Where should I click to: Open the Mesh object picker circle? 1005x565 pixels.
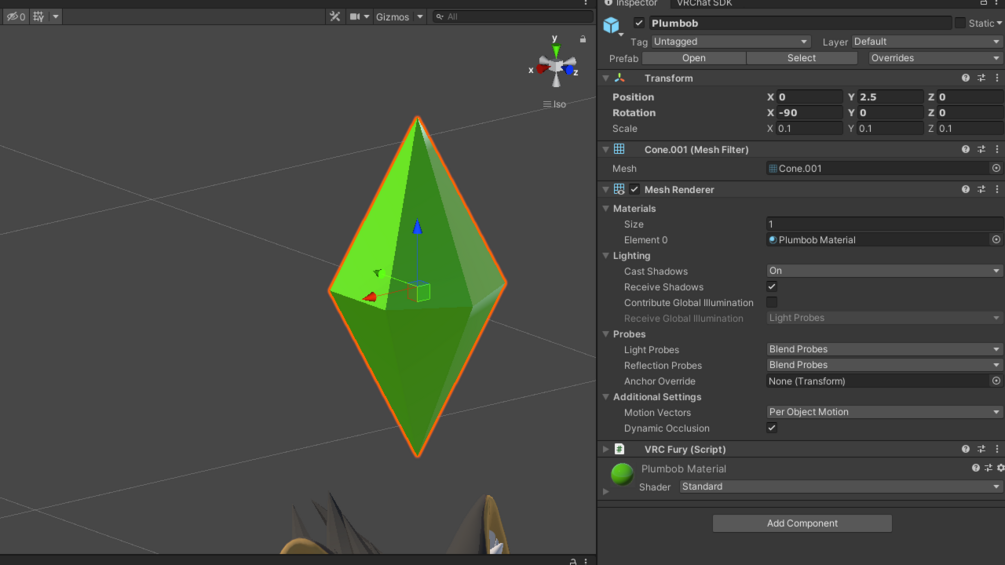tap(996, 168)
